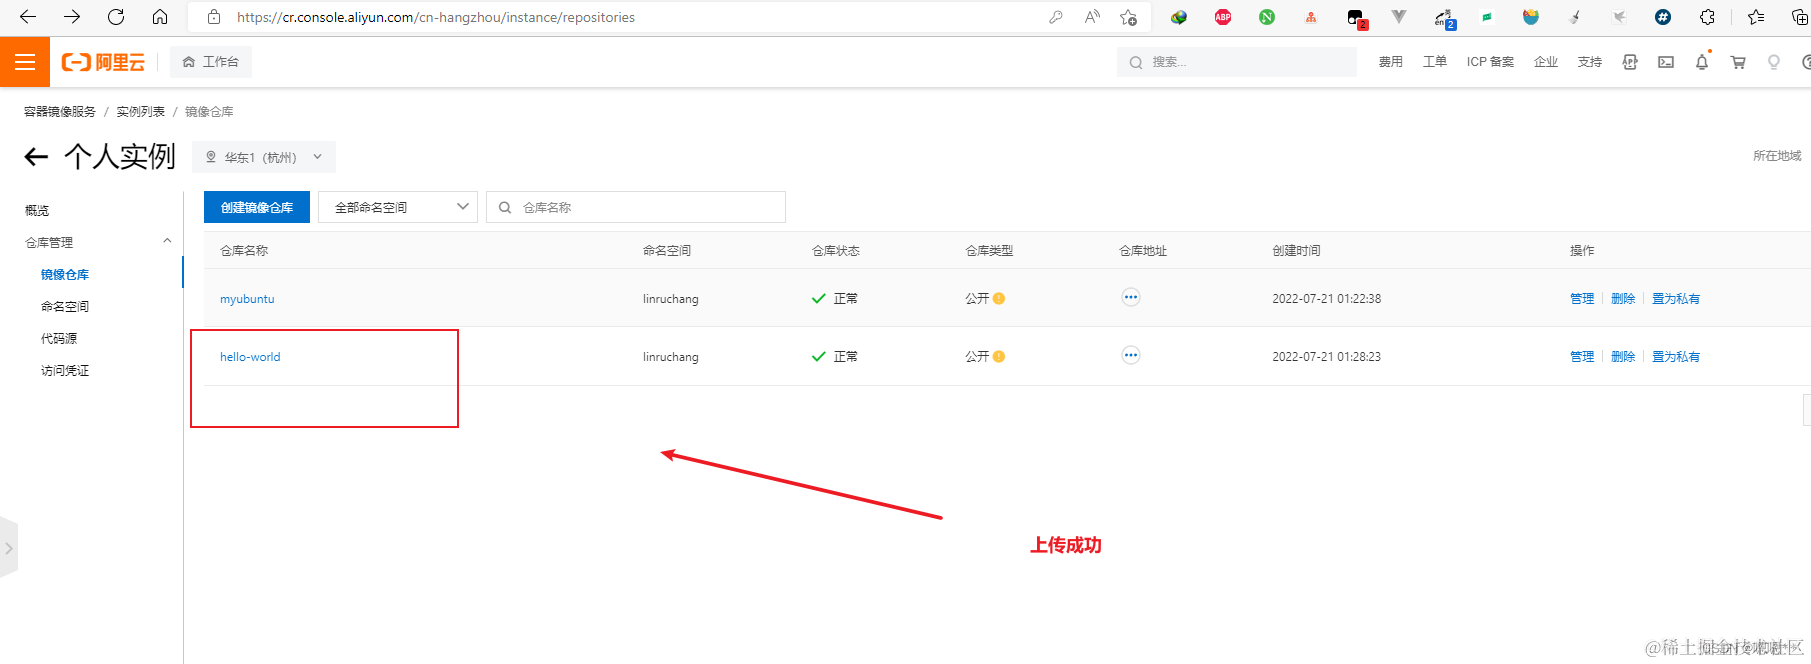
Task: Open the ICP 备案 menu
Action: 1490,62
